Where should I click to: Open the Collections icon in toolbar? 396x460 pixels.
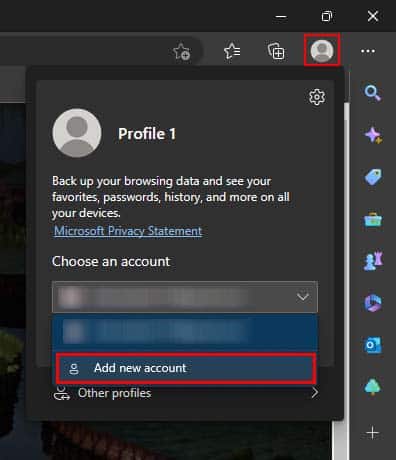click(x=276, y=51)
